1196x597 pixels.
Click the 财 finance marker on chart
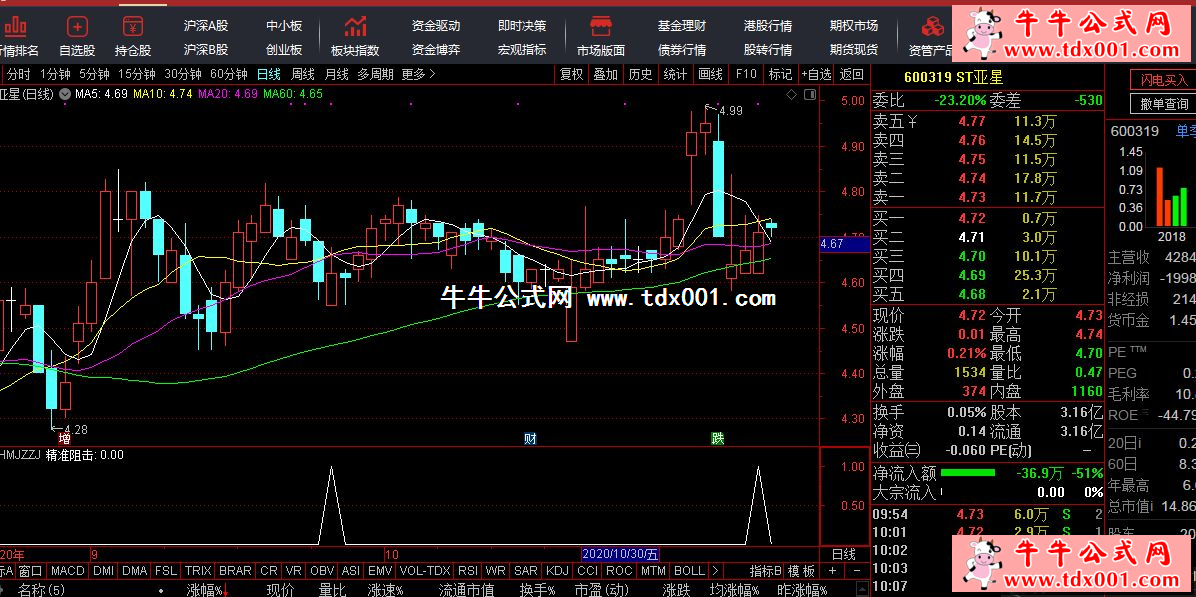[x=530, y=438]
